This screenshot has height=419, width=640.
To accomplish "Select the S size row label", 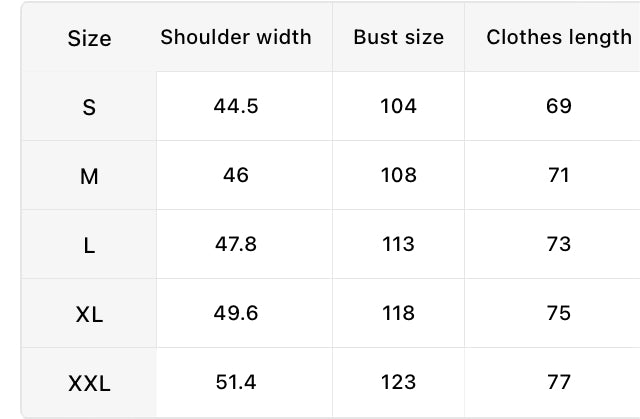I will 89,107.
